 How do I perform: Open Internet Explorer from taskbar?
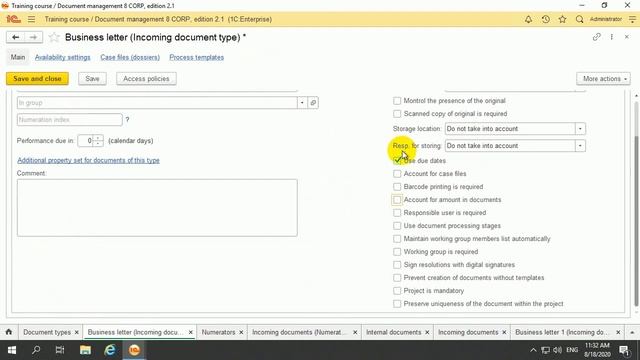click(109, 350)
